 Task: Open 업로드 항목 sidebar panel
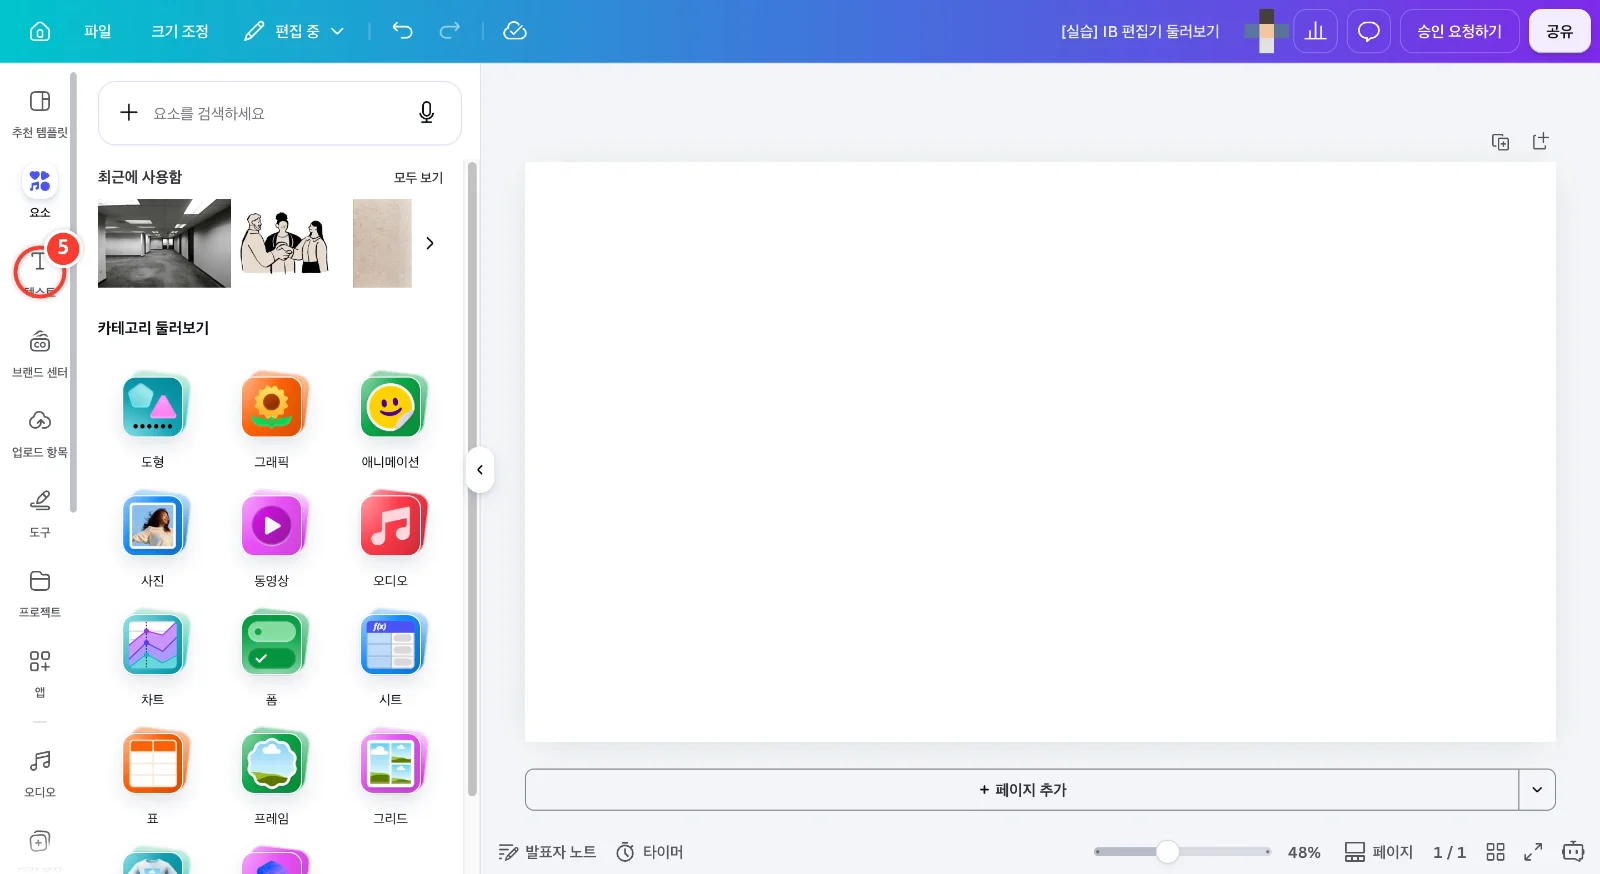coord(40,433)
